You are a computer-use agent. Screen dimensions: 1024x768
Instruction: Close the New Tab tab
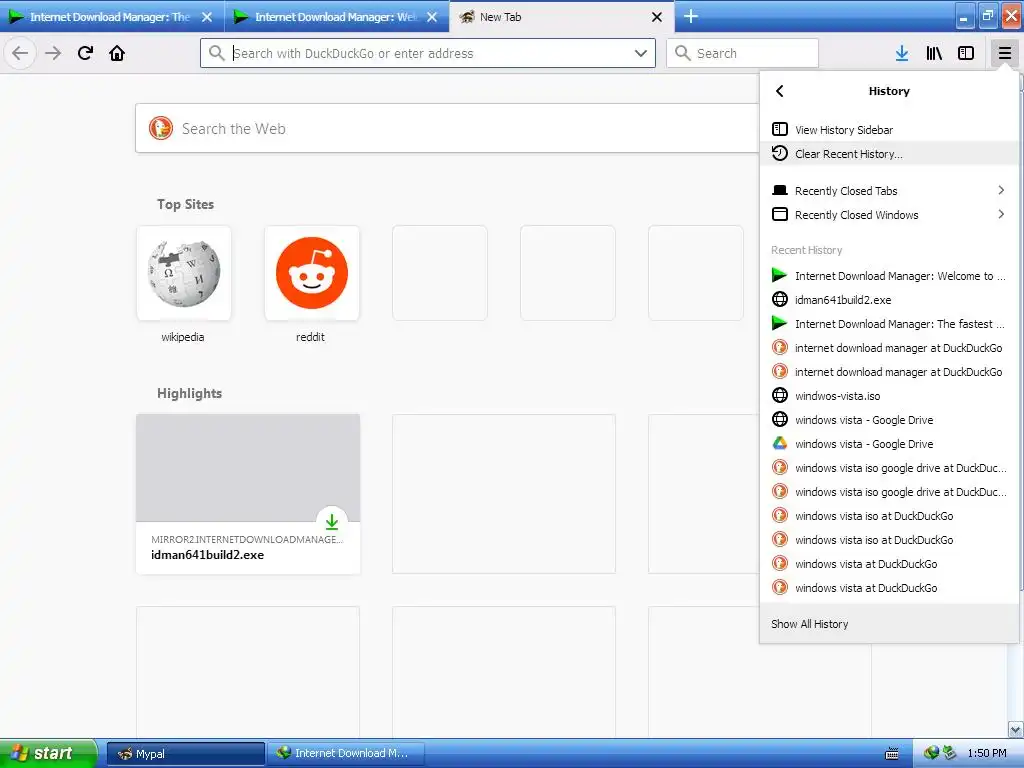coord(657,17)
